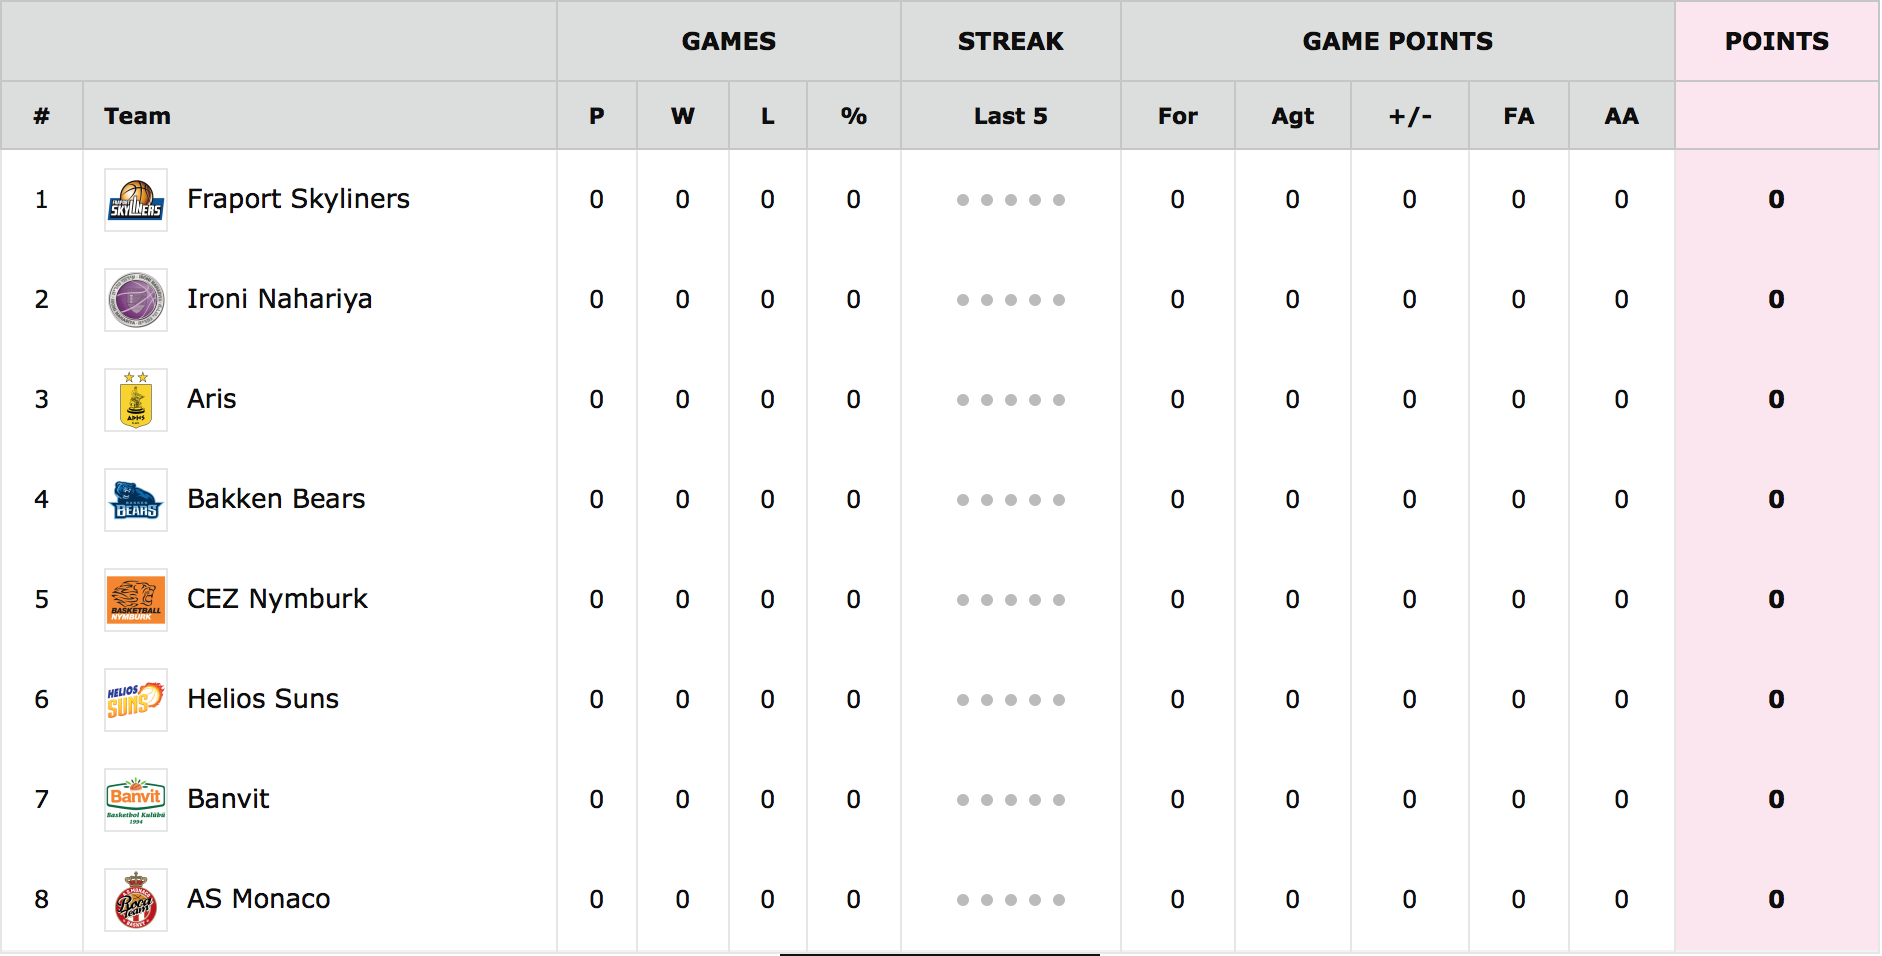This screenshot has height=956, width=1882.
Task: Sort by the % column header
Action: (x=854, y=116)
